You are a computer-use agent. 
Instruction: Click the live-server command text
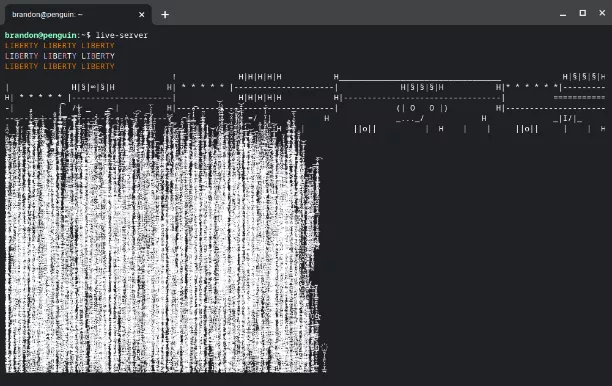tap(122, 35)
